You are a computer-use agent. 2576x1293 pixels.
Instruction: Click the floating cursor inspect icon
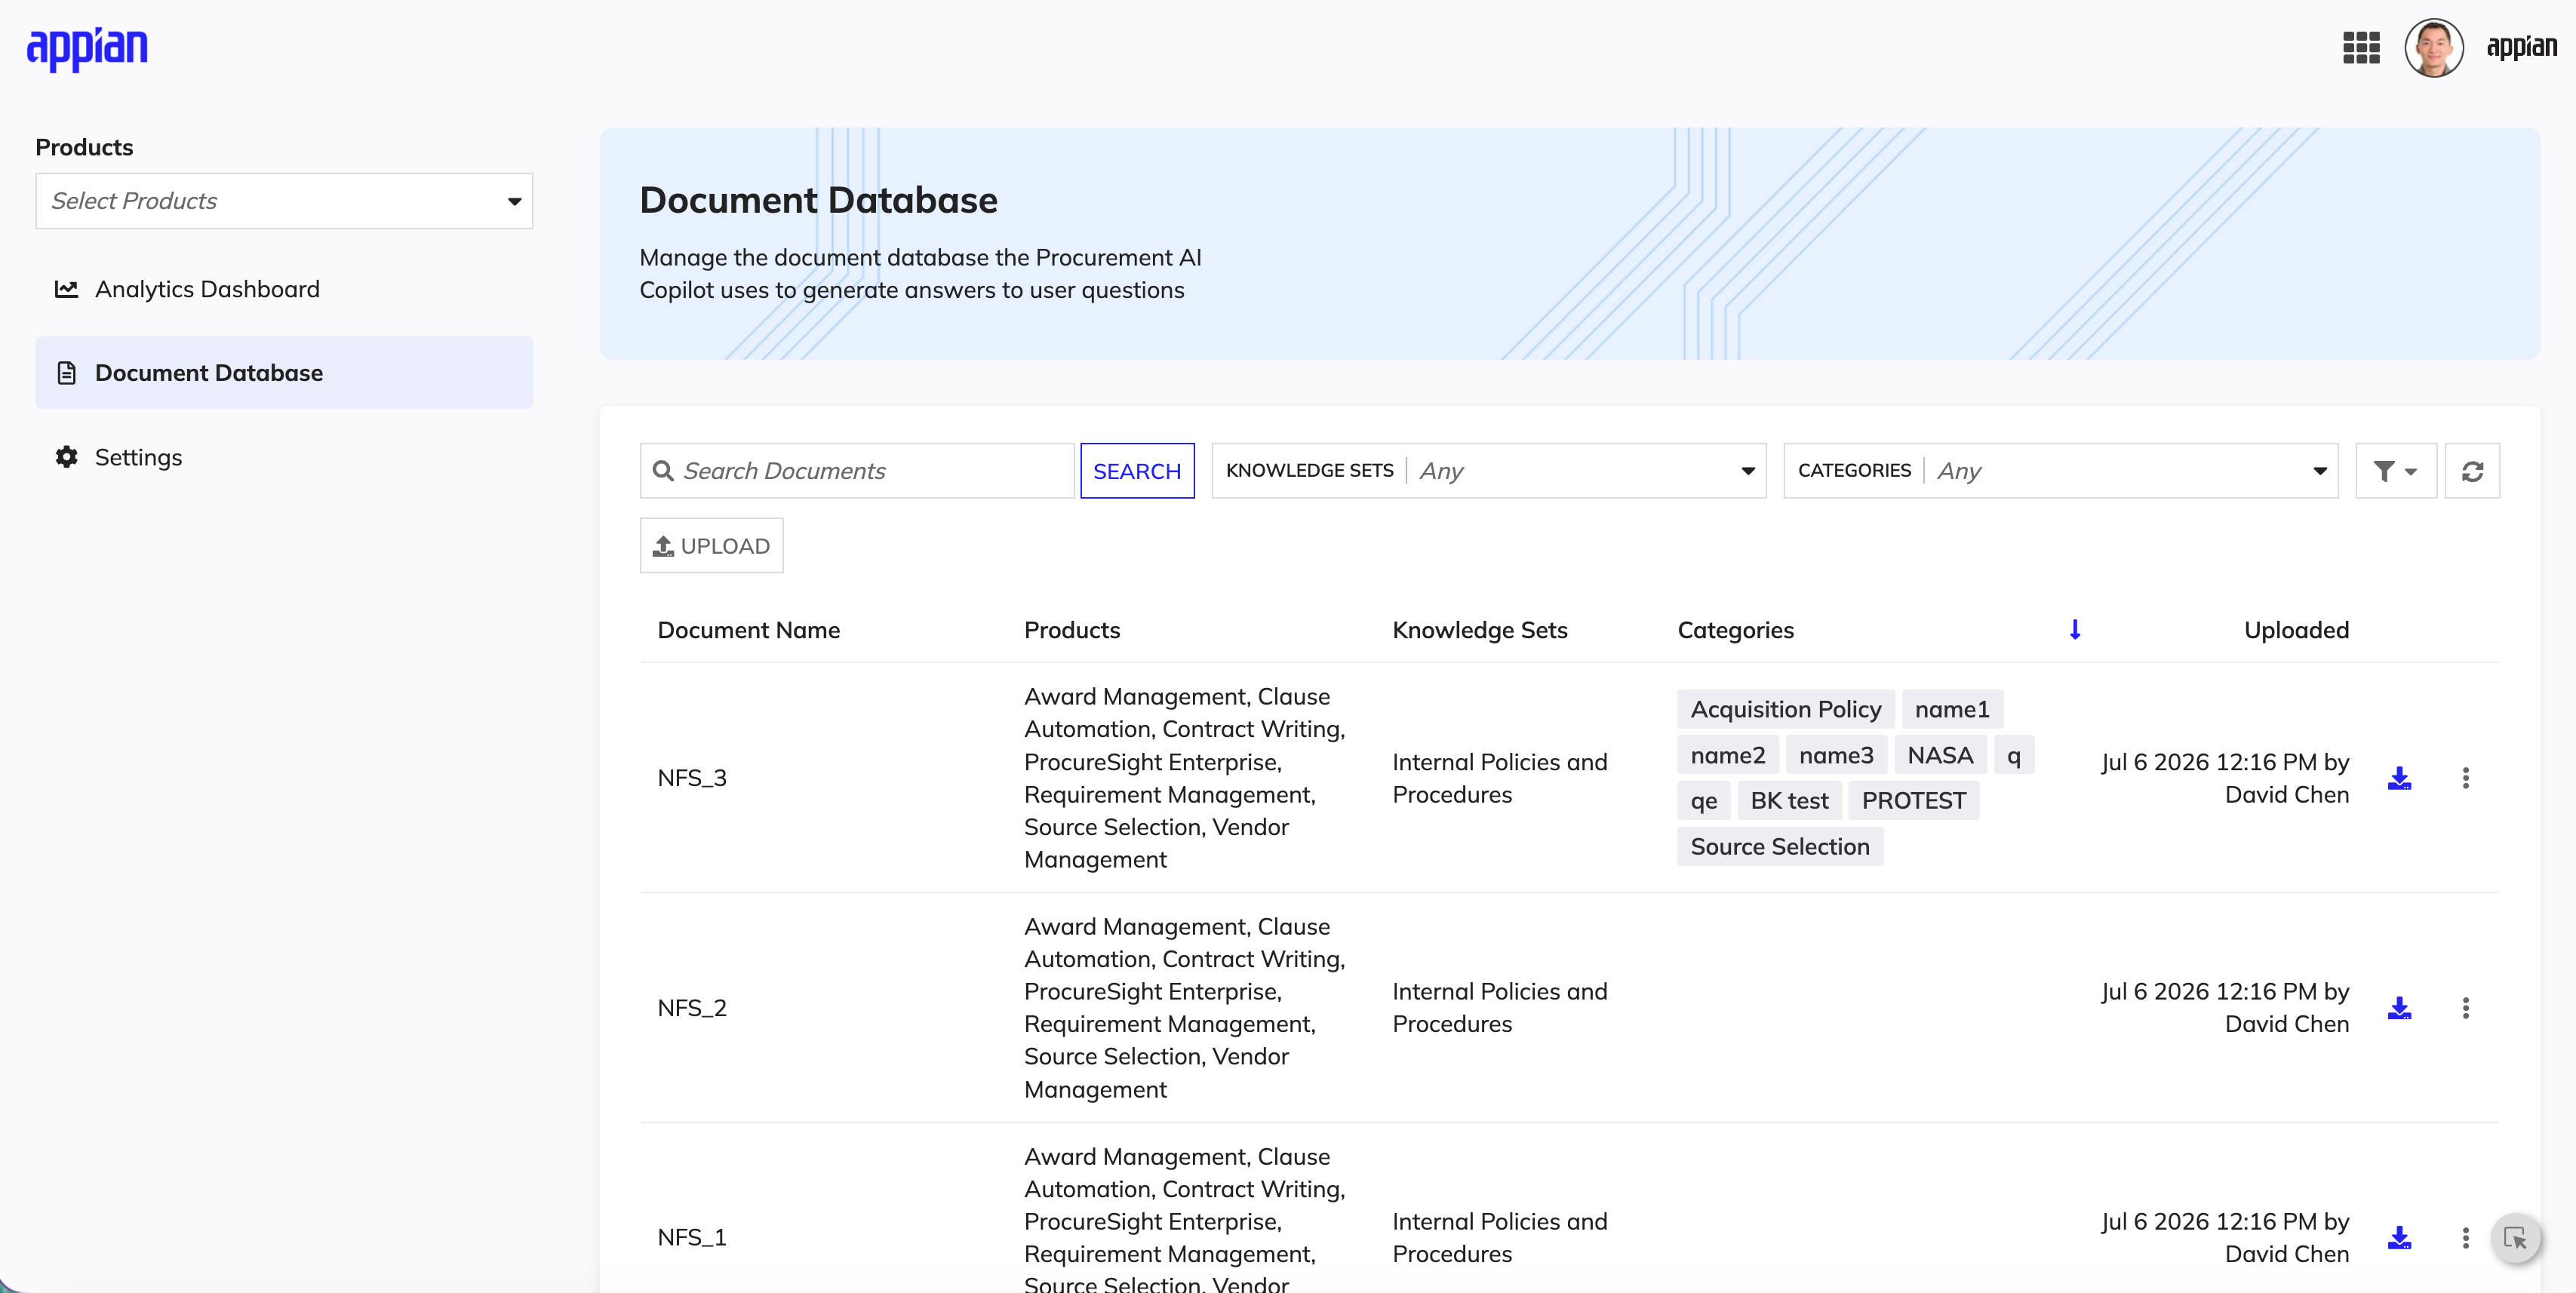coord(2515,1239)
